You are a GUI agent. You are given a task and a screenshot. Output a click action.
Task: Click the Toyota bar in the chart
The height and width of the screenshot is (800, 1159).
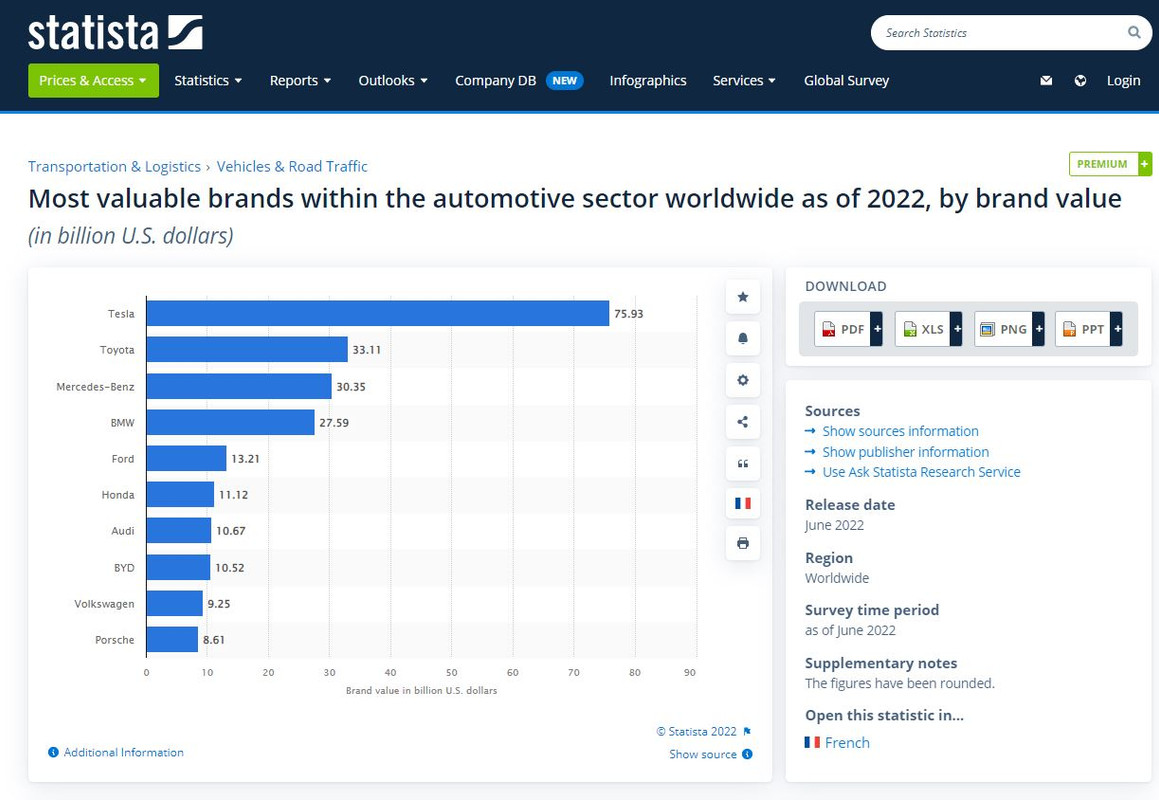[247, 350]
